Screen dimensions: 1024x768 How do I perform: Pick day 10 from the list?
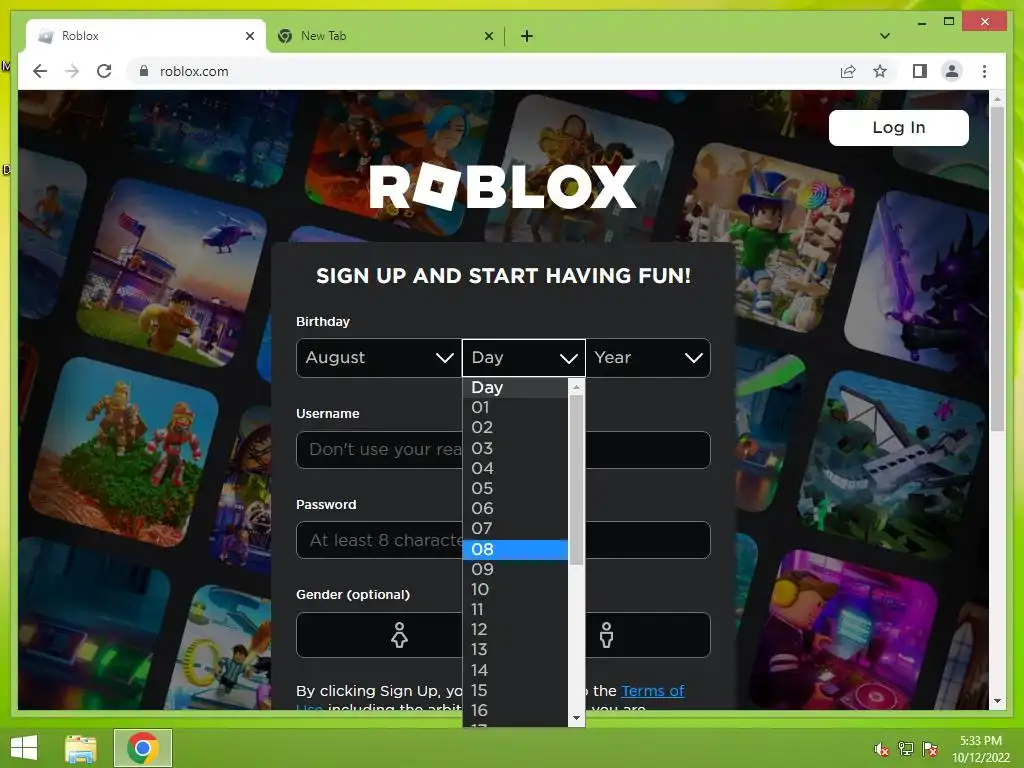tap(515, 590)
